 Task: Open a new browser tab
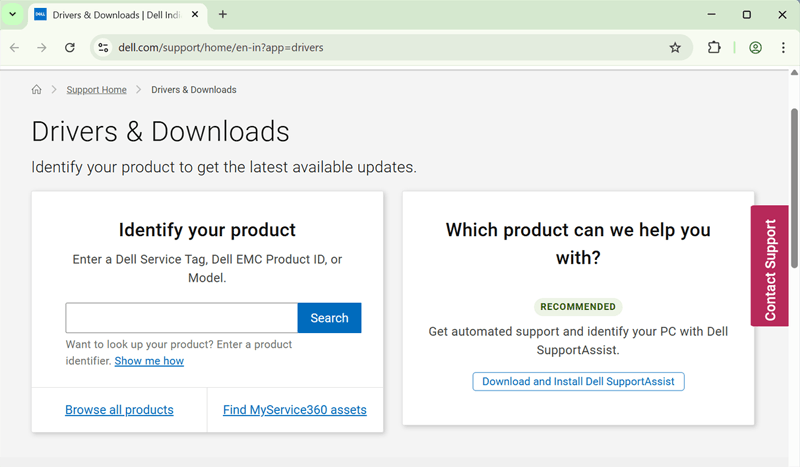(x=222, y=14)
